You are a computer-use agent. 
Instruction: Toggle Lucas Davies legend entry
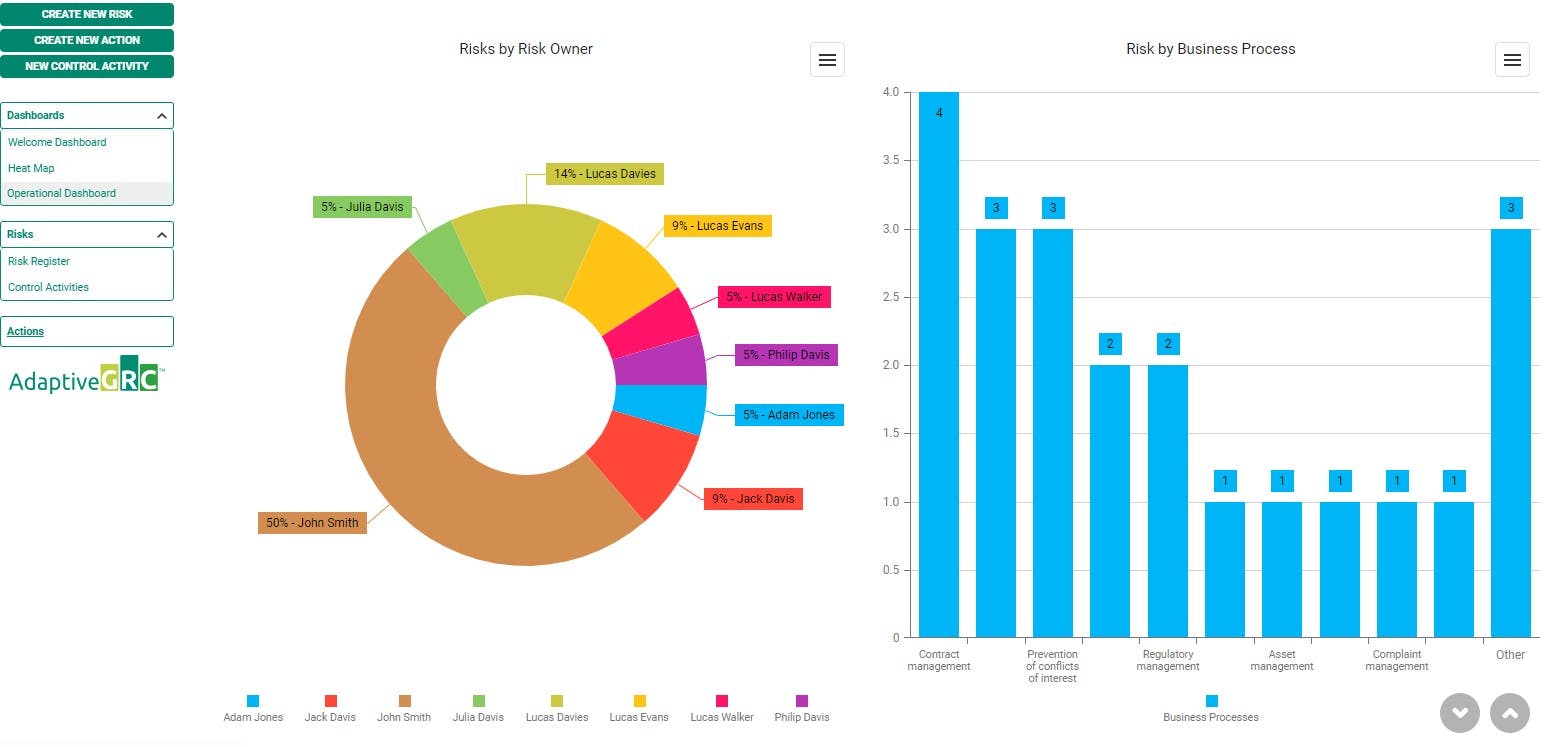point(557,708)
